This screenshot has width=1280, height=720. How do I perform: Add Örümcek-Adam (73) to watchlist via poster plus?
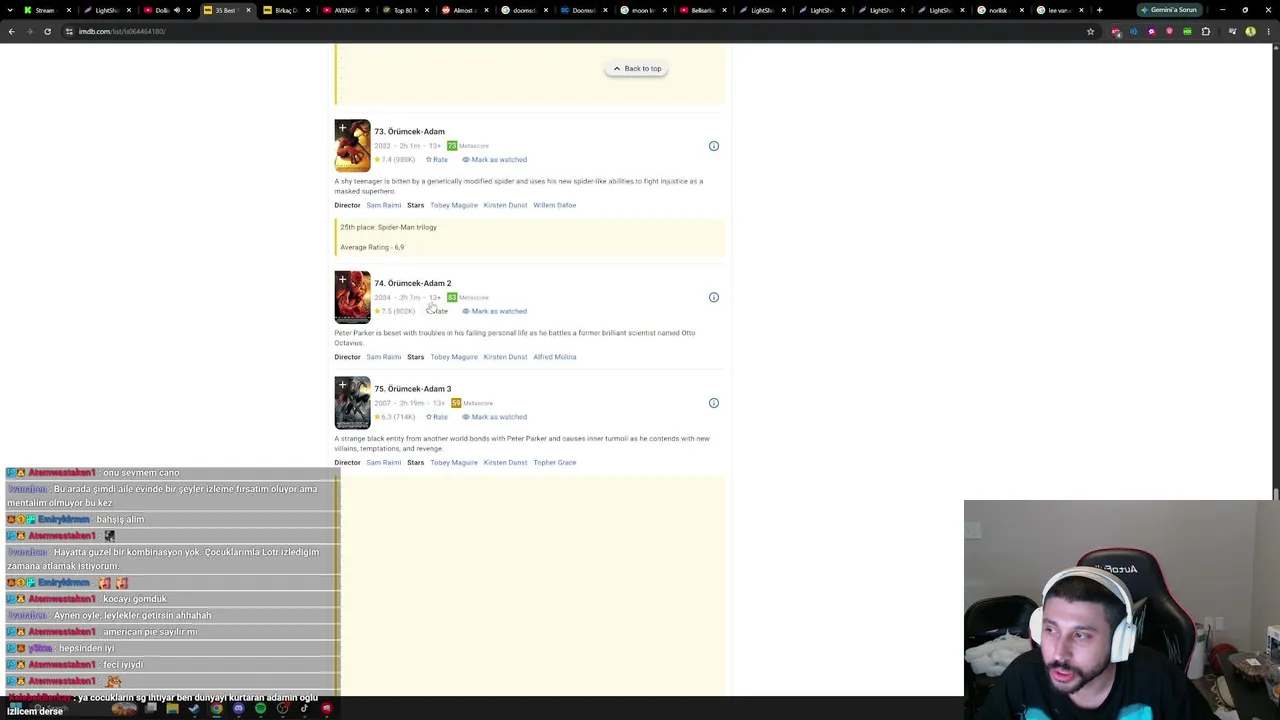point(342,127)
